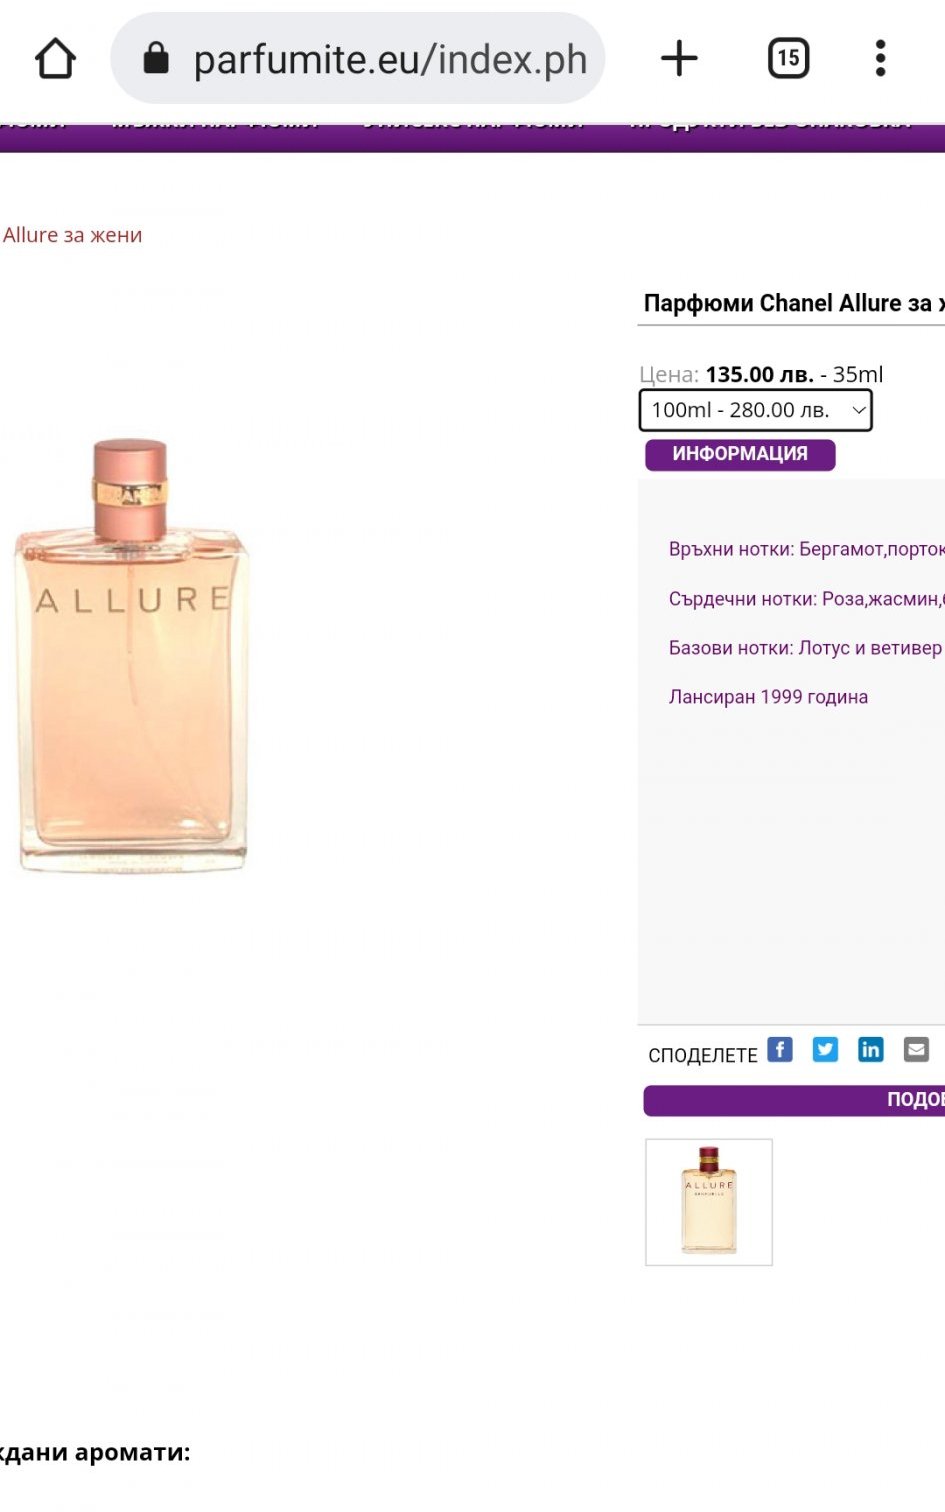This screenshot has width=945, height=1512.
Task: Tap the browser home icon
Action: point(56,58)
